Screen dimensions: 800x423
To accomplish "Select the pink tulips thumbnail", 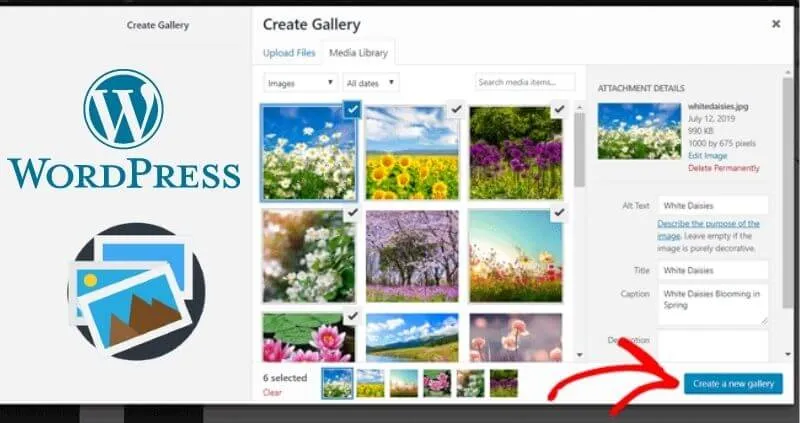I will [x=516, y=337].
